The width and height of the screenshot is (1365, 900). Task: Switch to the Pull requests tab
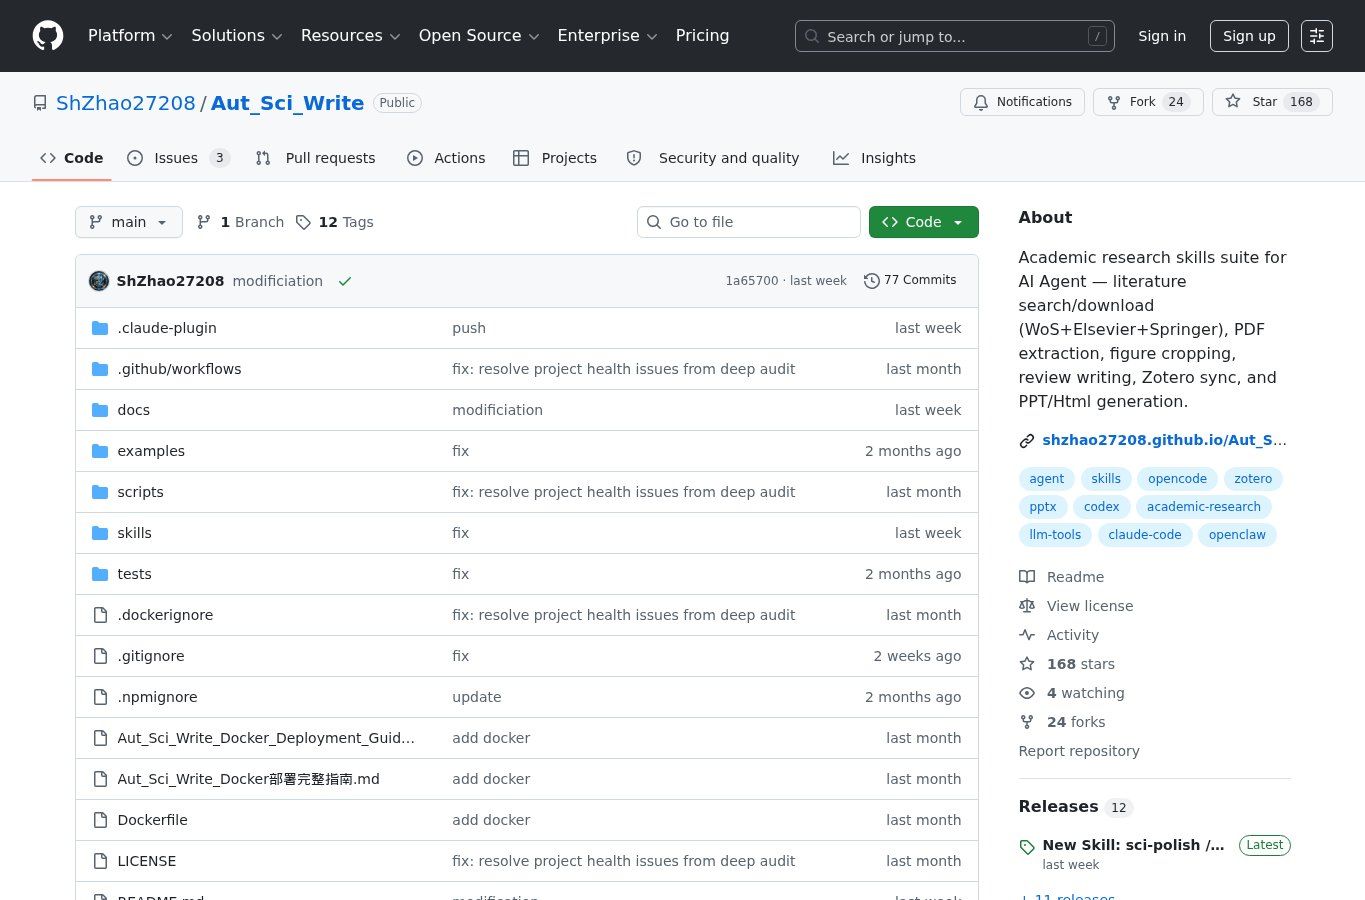[315, 158]
